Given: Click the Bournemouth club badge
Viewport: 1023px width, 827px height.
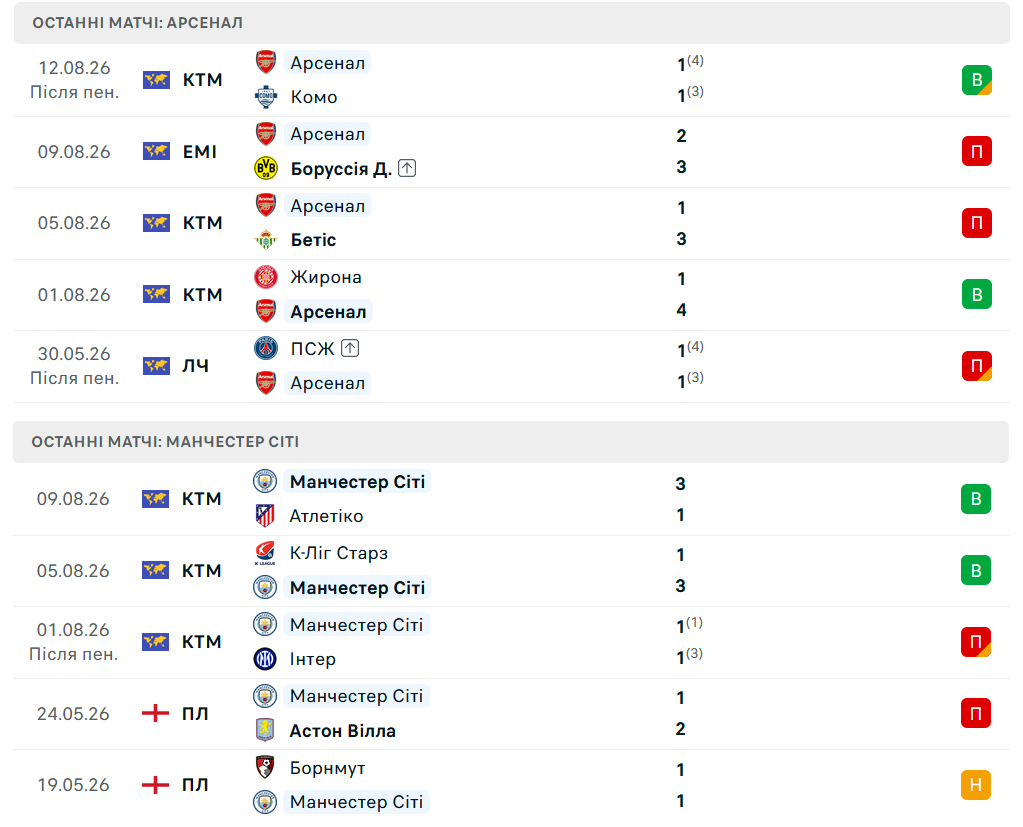Looking at the screenshot, I should tap(265, 768).
